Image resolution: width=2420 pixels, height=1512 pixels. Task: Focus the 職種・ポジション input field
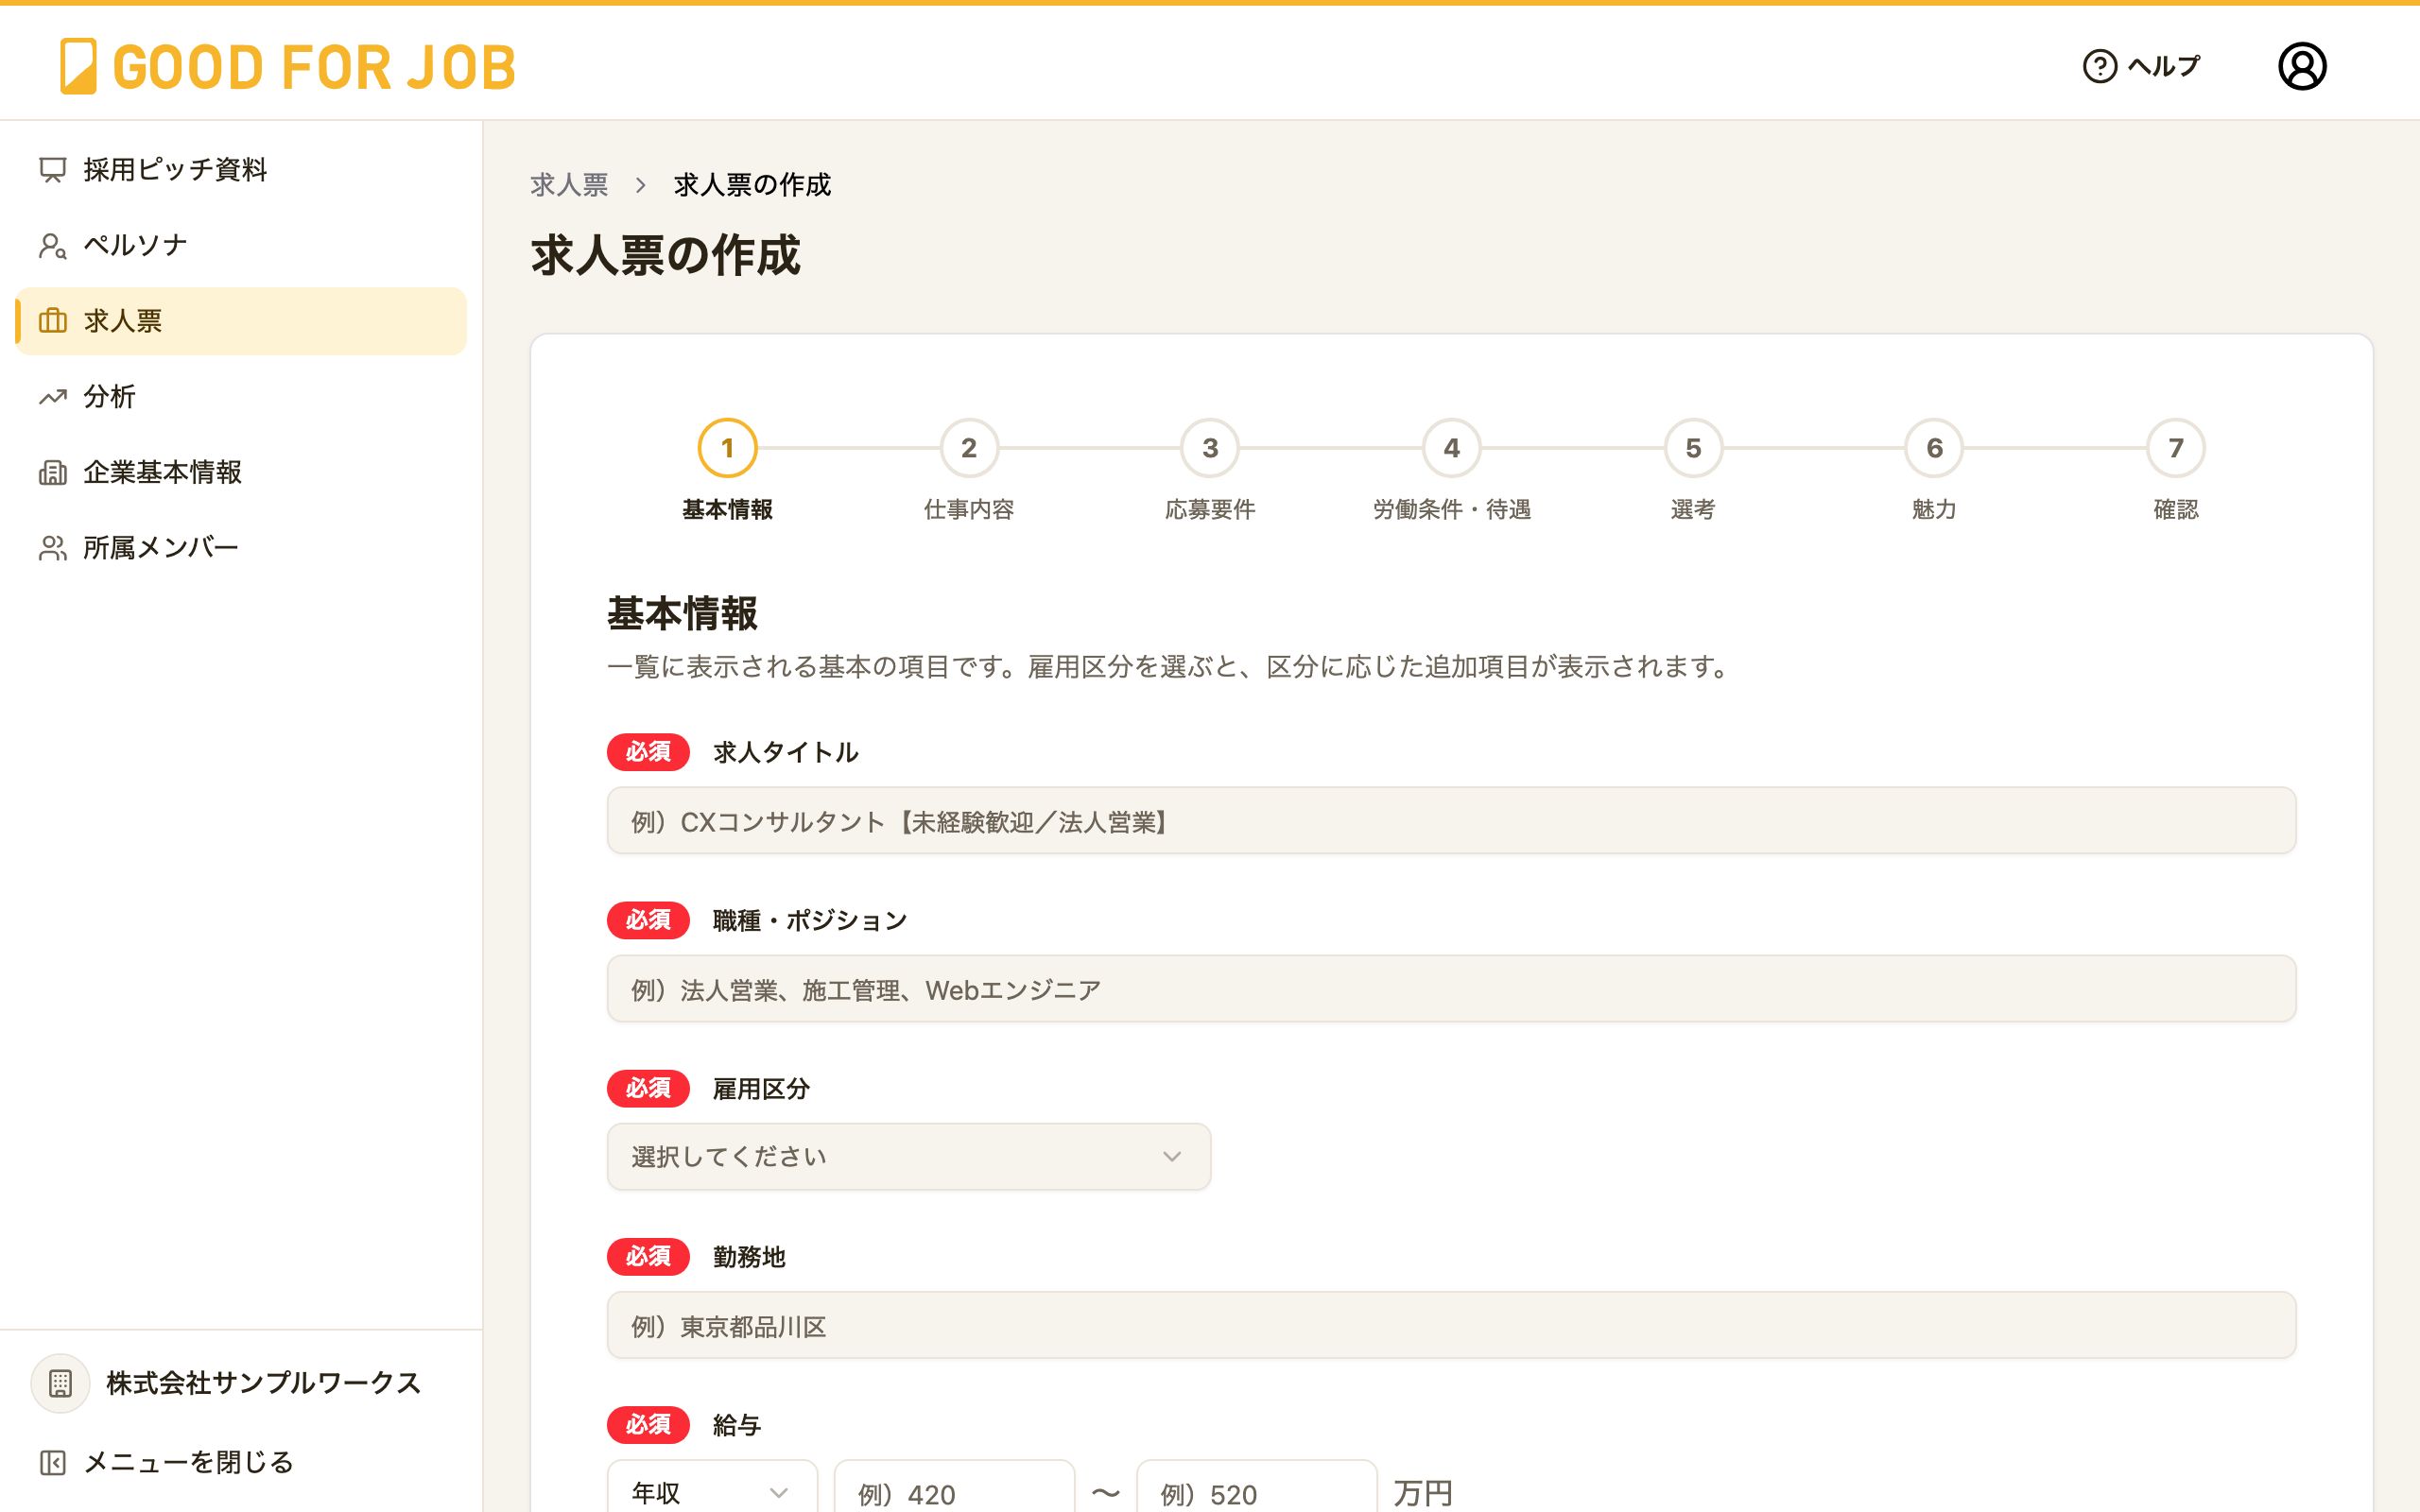[1451, 989]
